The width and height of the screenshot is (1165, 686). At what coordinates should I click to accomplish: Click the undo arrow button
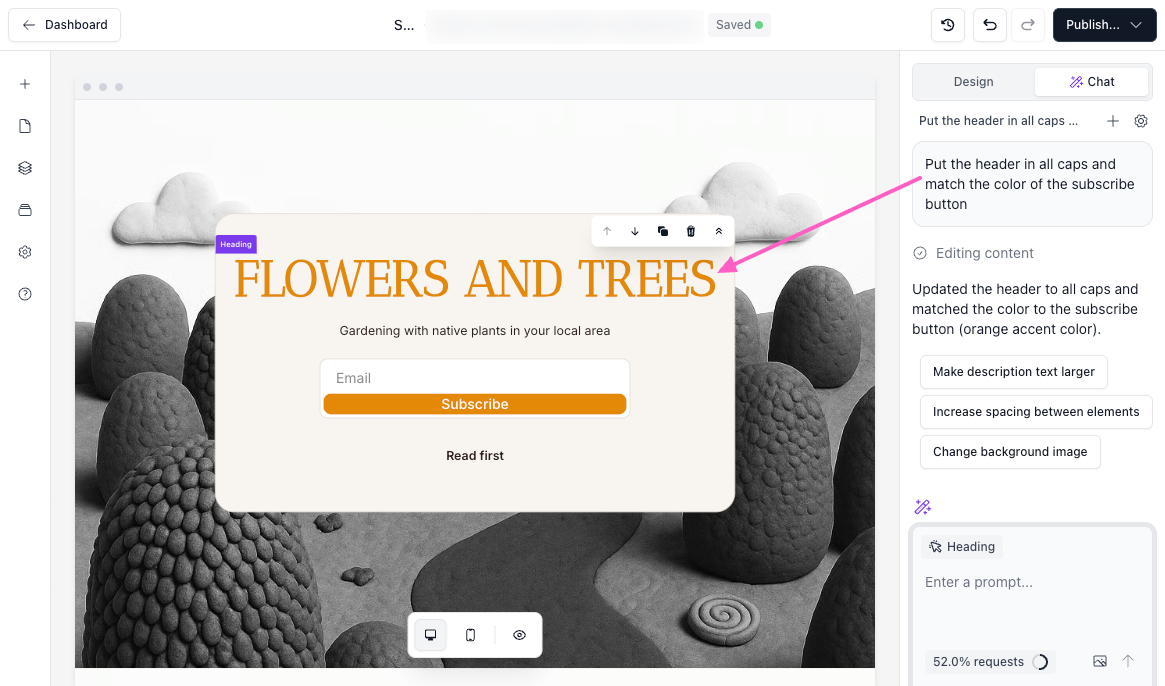[990, 25]
